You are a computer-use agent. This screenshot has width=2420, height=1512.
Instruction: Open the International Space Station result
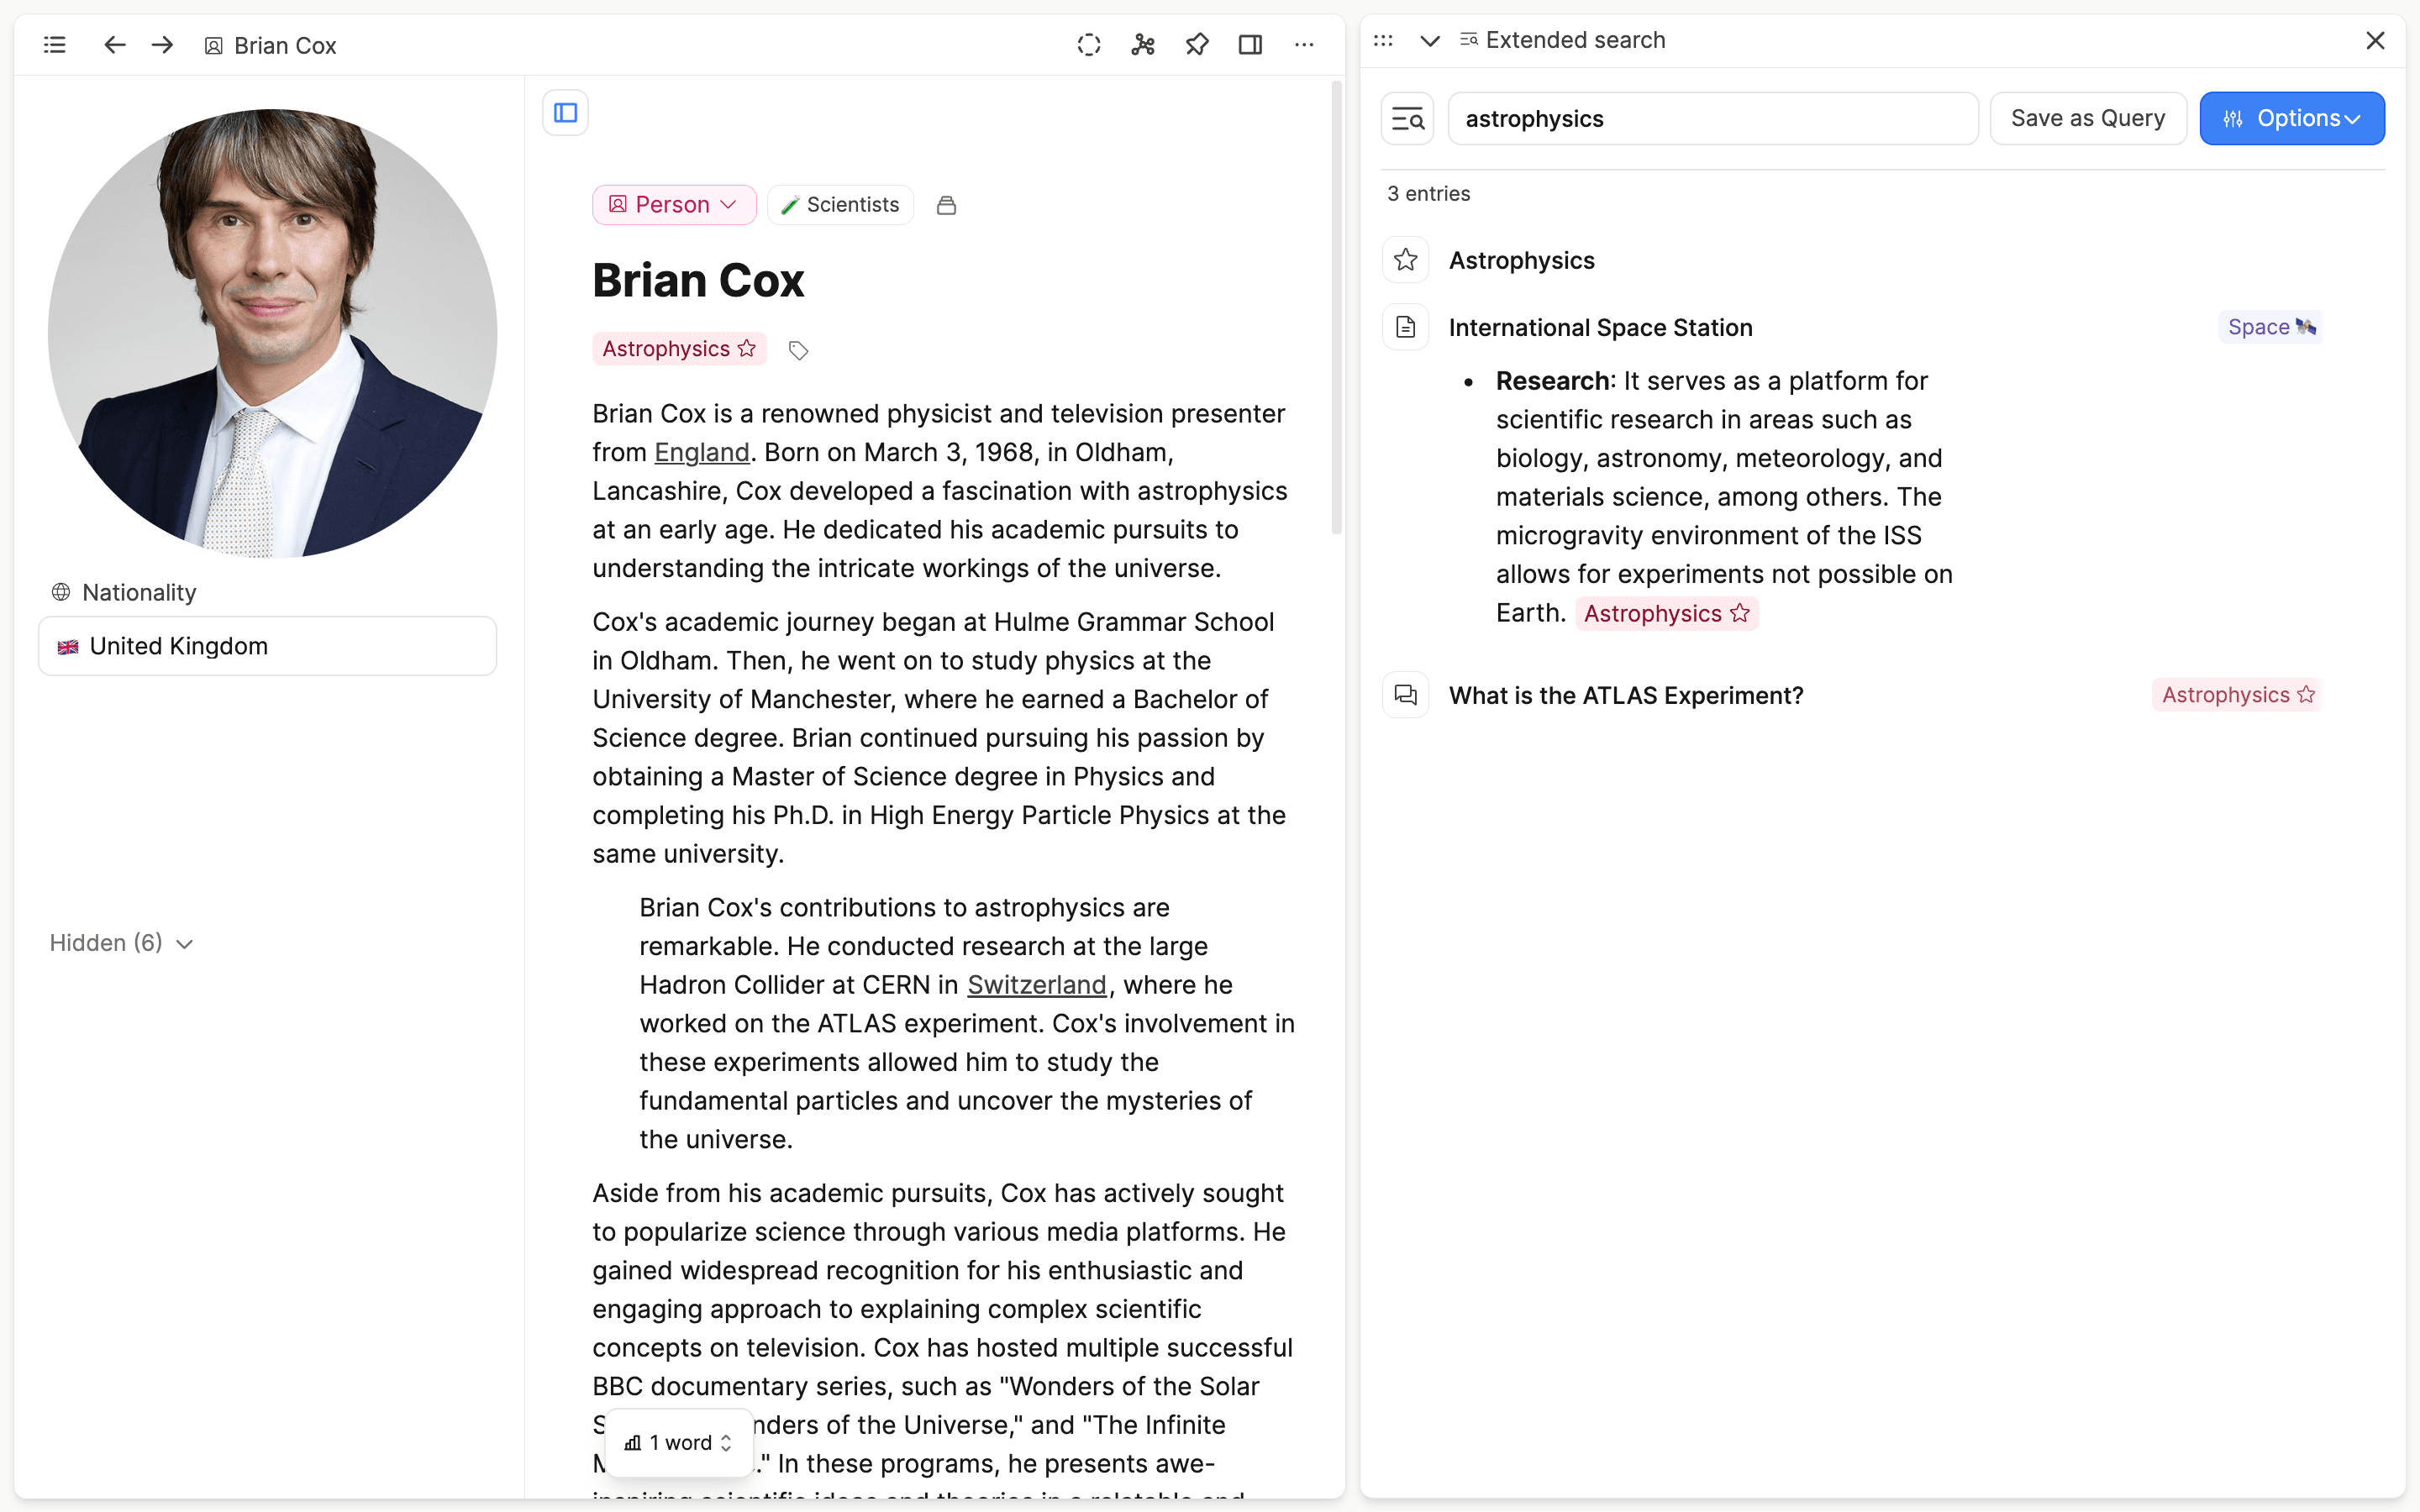pyautogui.click(x=1599, y=328)
